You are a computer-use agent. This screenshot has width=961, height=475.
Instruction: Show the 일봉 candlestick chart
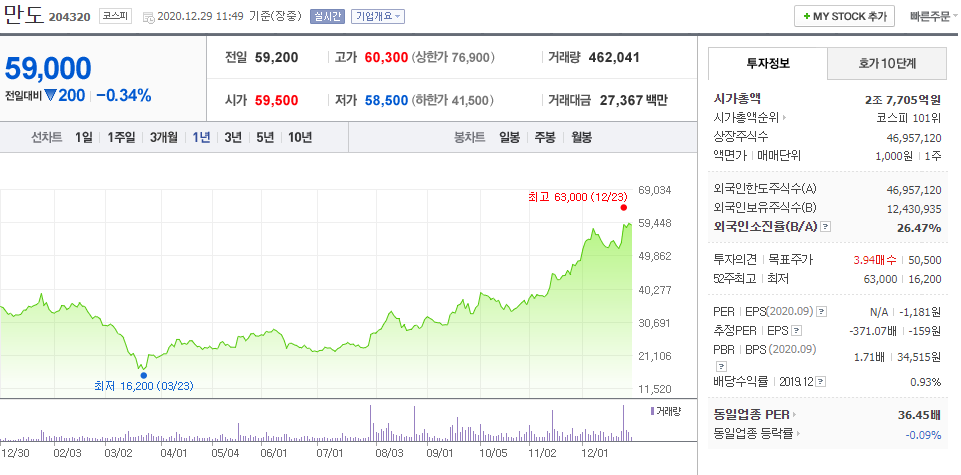pyautogui.click(x=509, y=137)
